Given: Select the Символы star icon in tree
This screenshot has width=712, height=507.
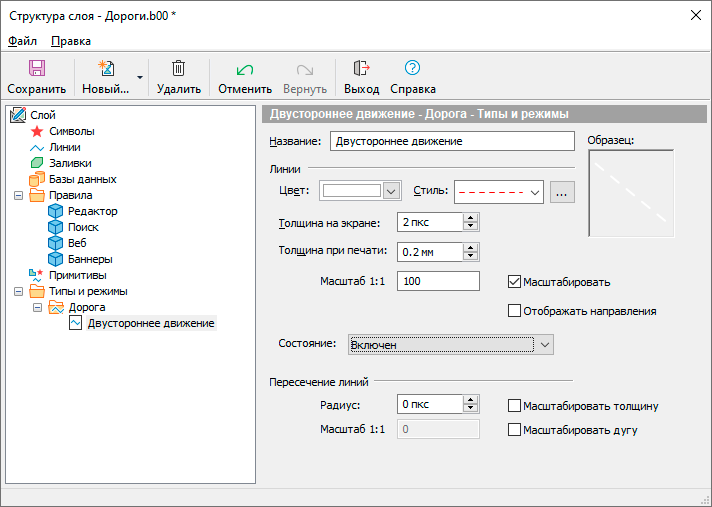Looking at the screenshot, I should click(37, 131).
